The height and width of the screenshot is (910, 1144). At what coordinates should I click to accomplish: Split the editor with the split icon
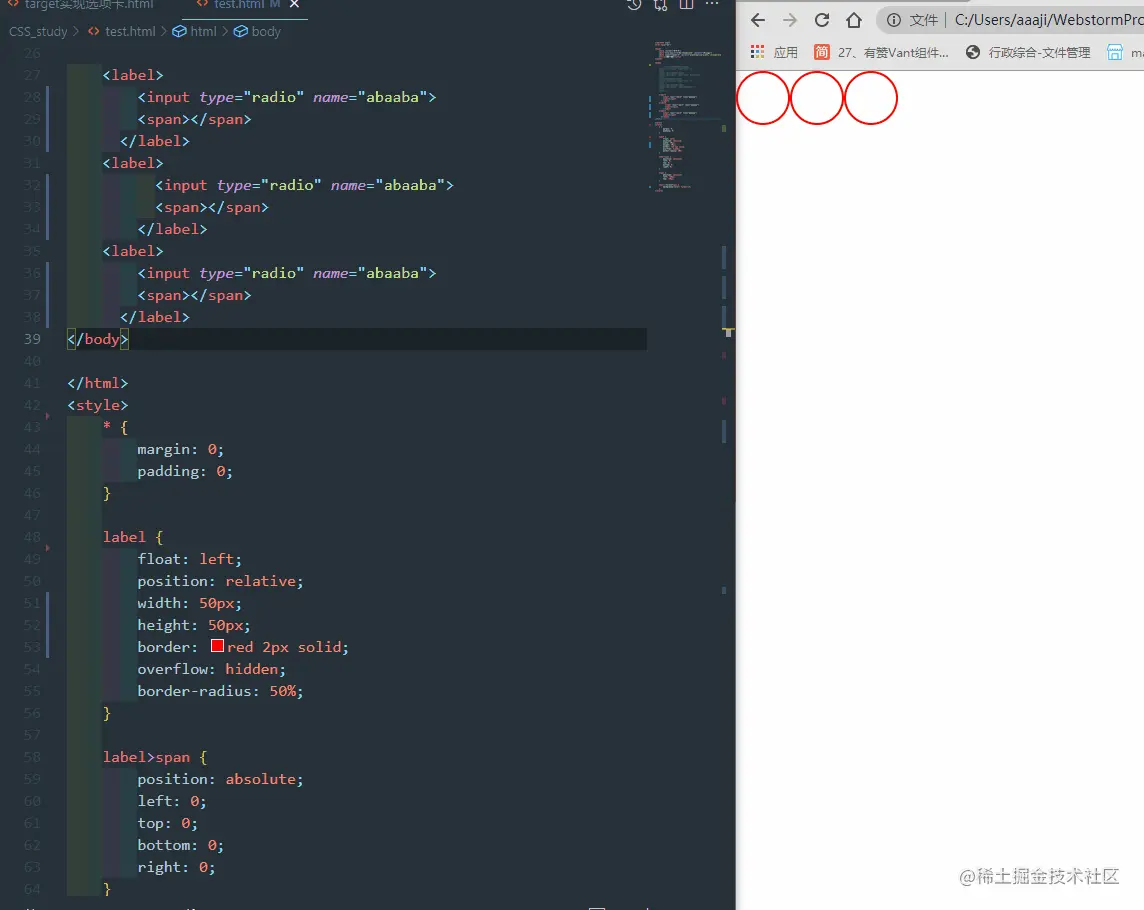pyautogui.click(x=687, y=5)
